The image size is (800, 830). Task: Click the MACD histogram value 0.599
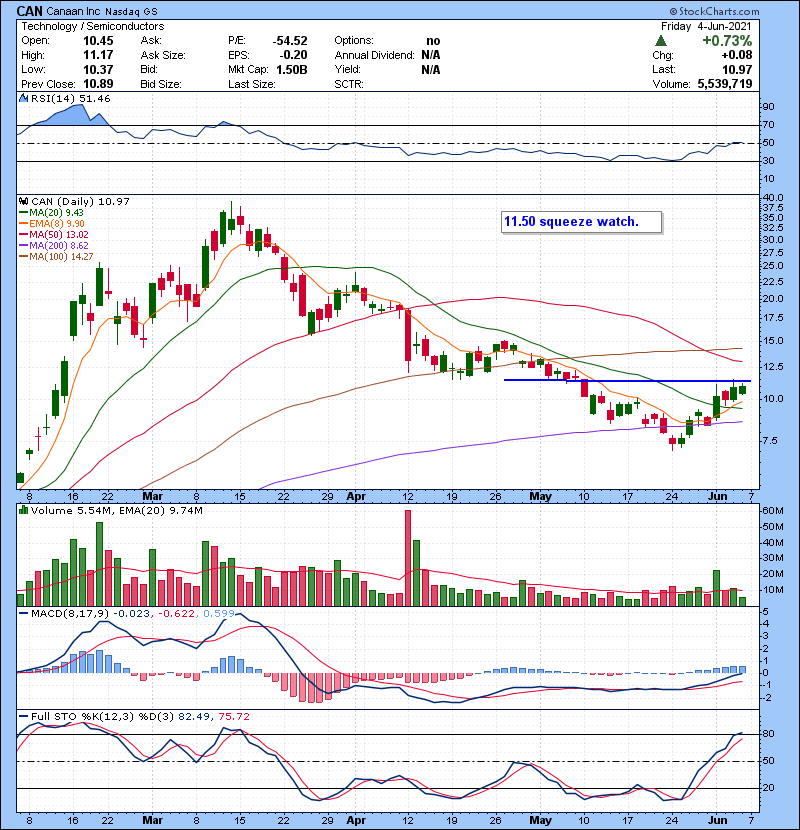218,613
